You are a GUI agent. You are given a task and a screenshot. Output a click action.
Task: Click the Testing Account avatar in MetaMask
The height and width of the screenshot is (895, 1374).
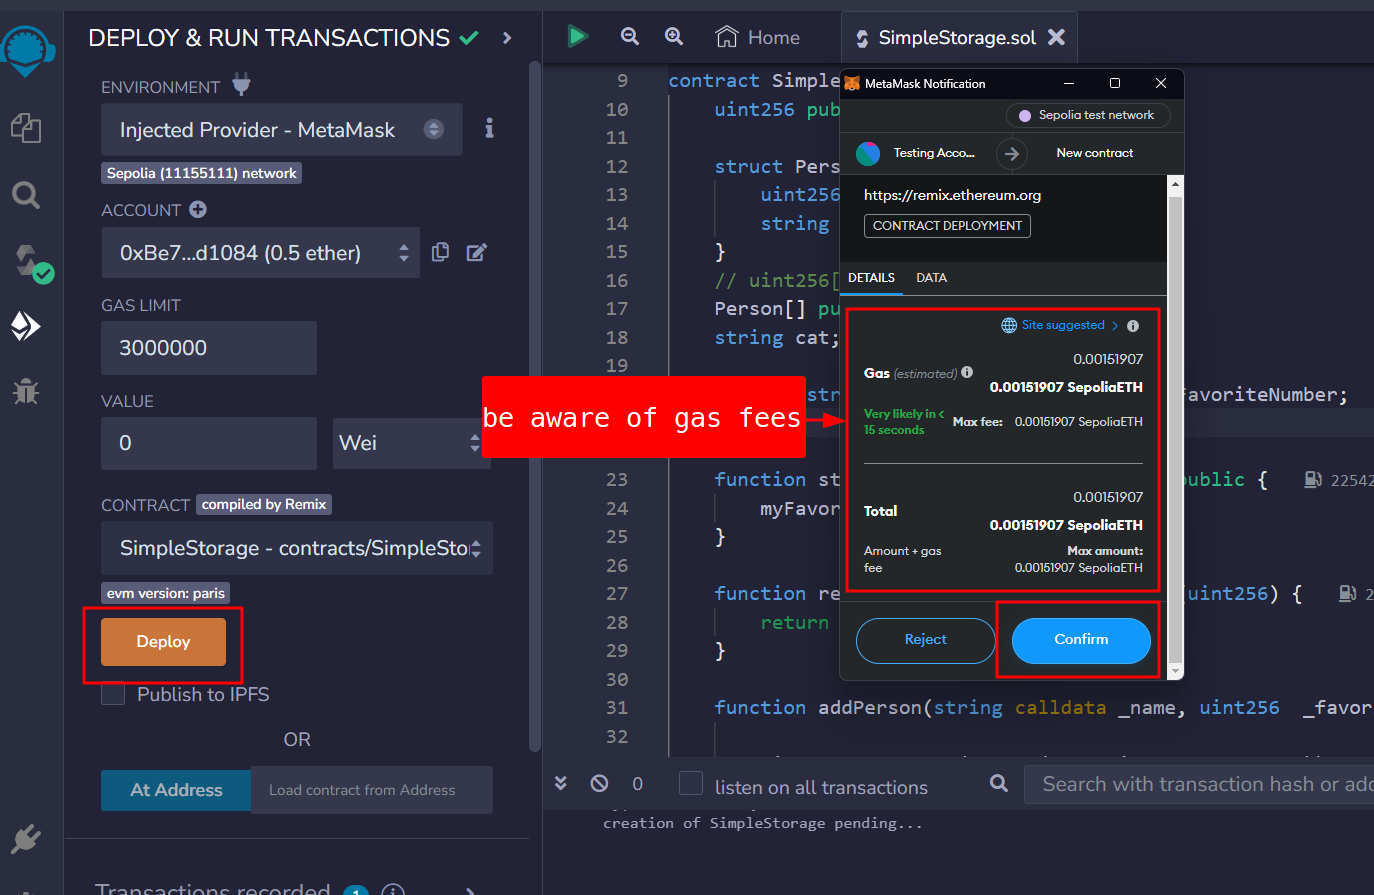click(868, 153)
